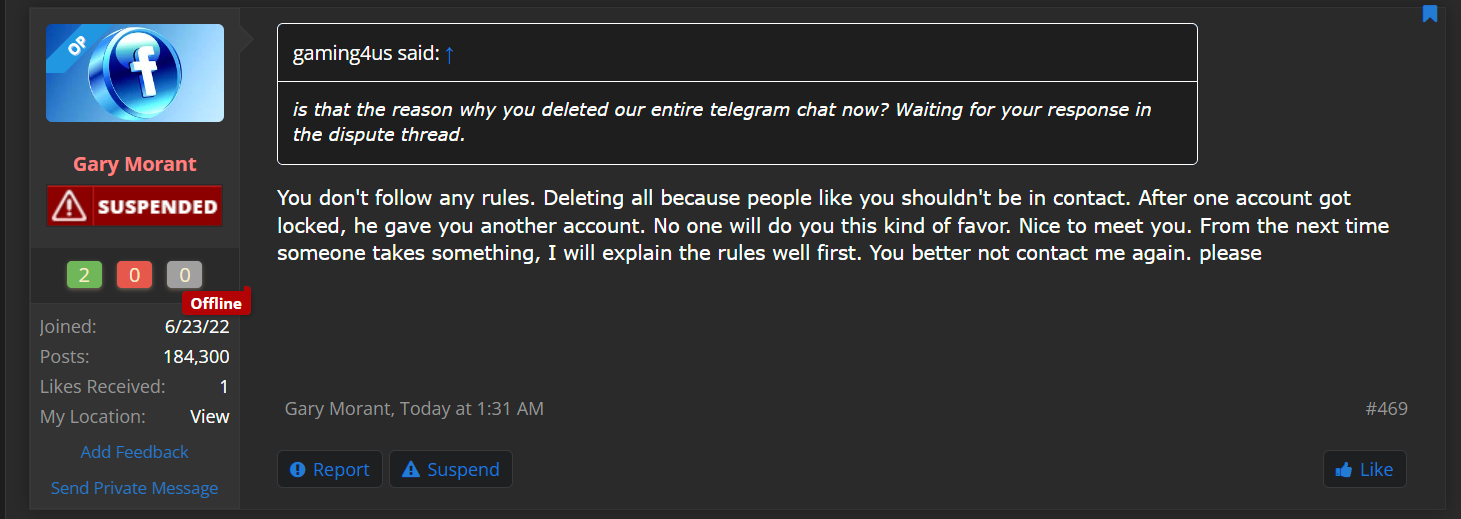Click the Offline status badge
The width and height of the screenshot is (1461, 519).
[216, 303]
